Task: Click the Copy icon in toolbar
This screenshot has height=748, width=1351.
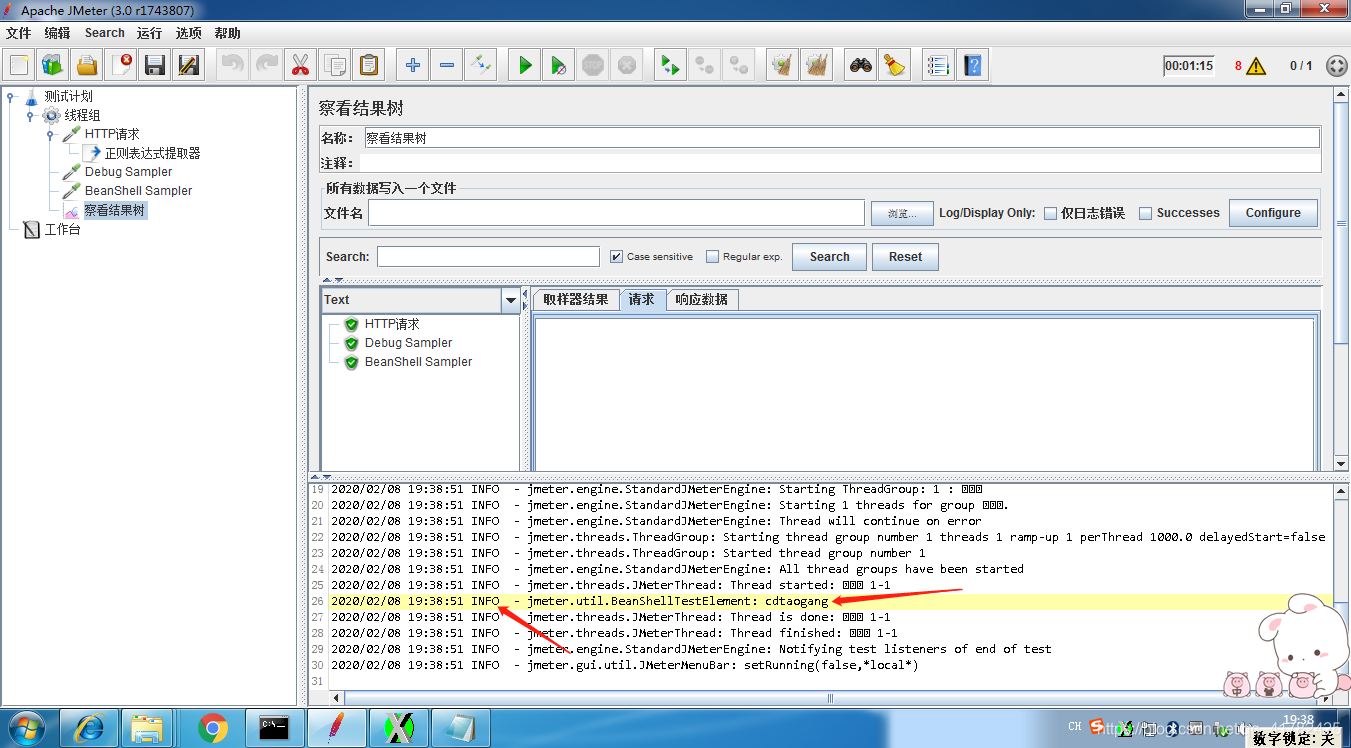Action: point(335,65)
